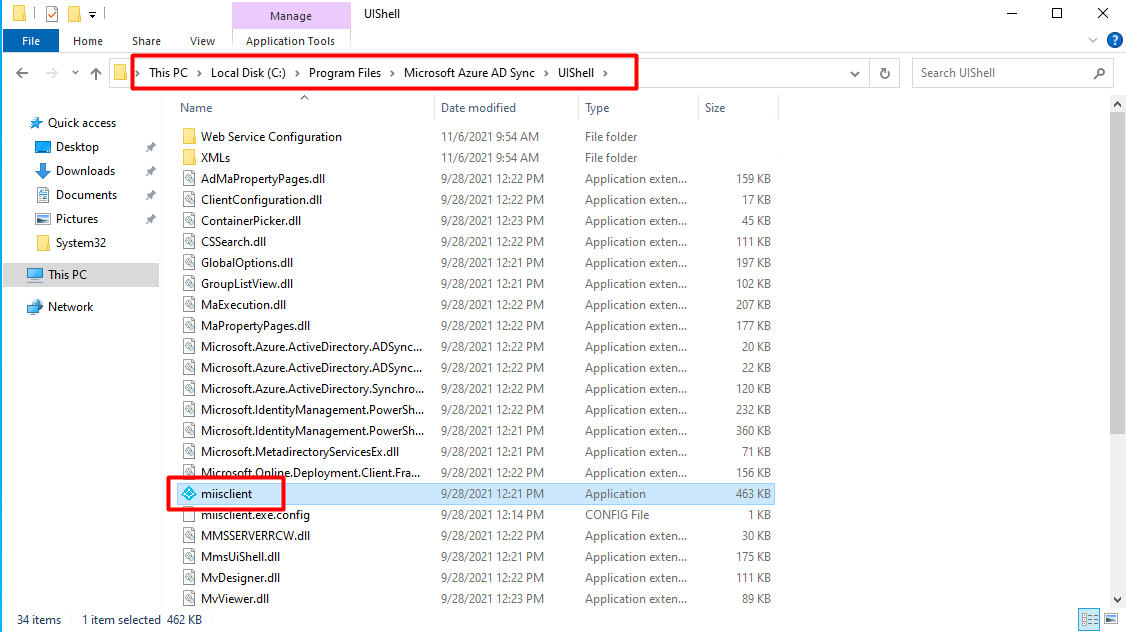
Task: Expand the chevron after Program Files
Action: pos(392,73)
